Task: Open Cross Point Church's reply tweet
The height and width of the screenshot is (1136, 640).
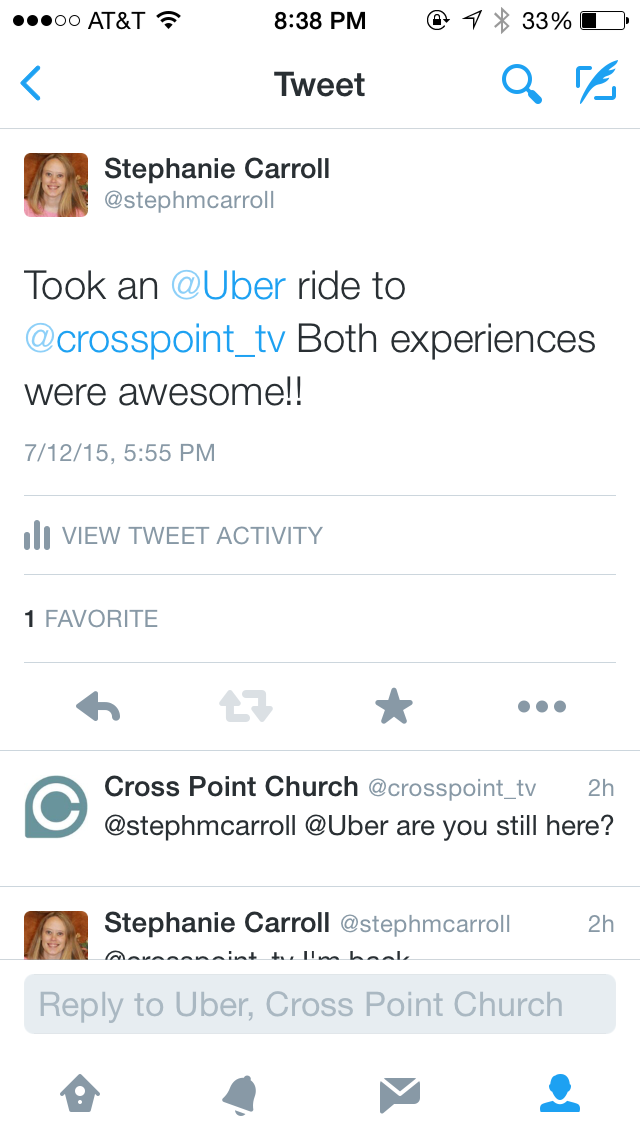Action: point(358,827)
